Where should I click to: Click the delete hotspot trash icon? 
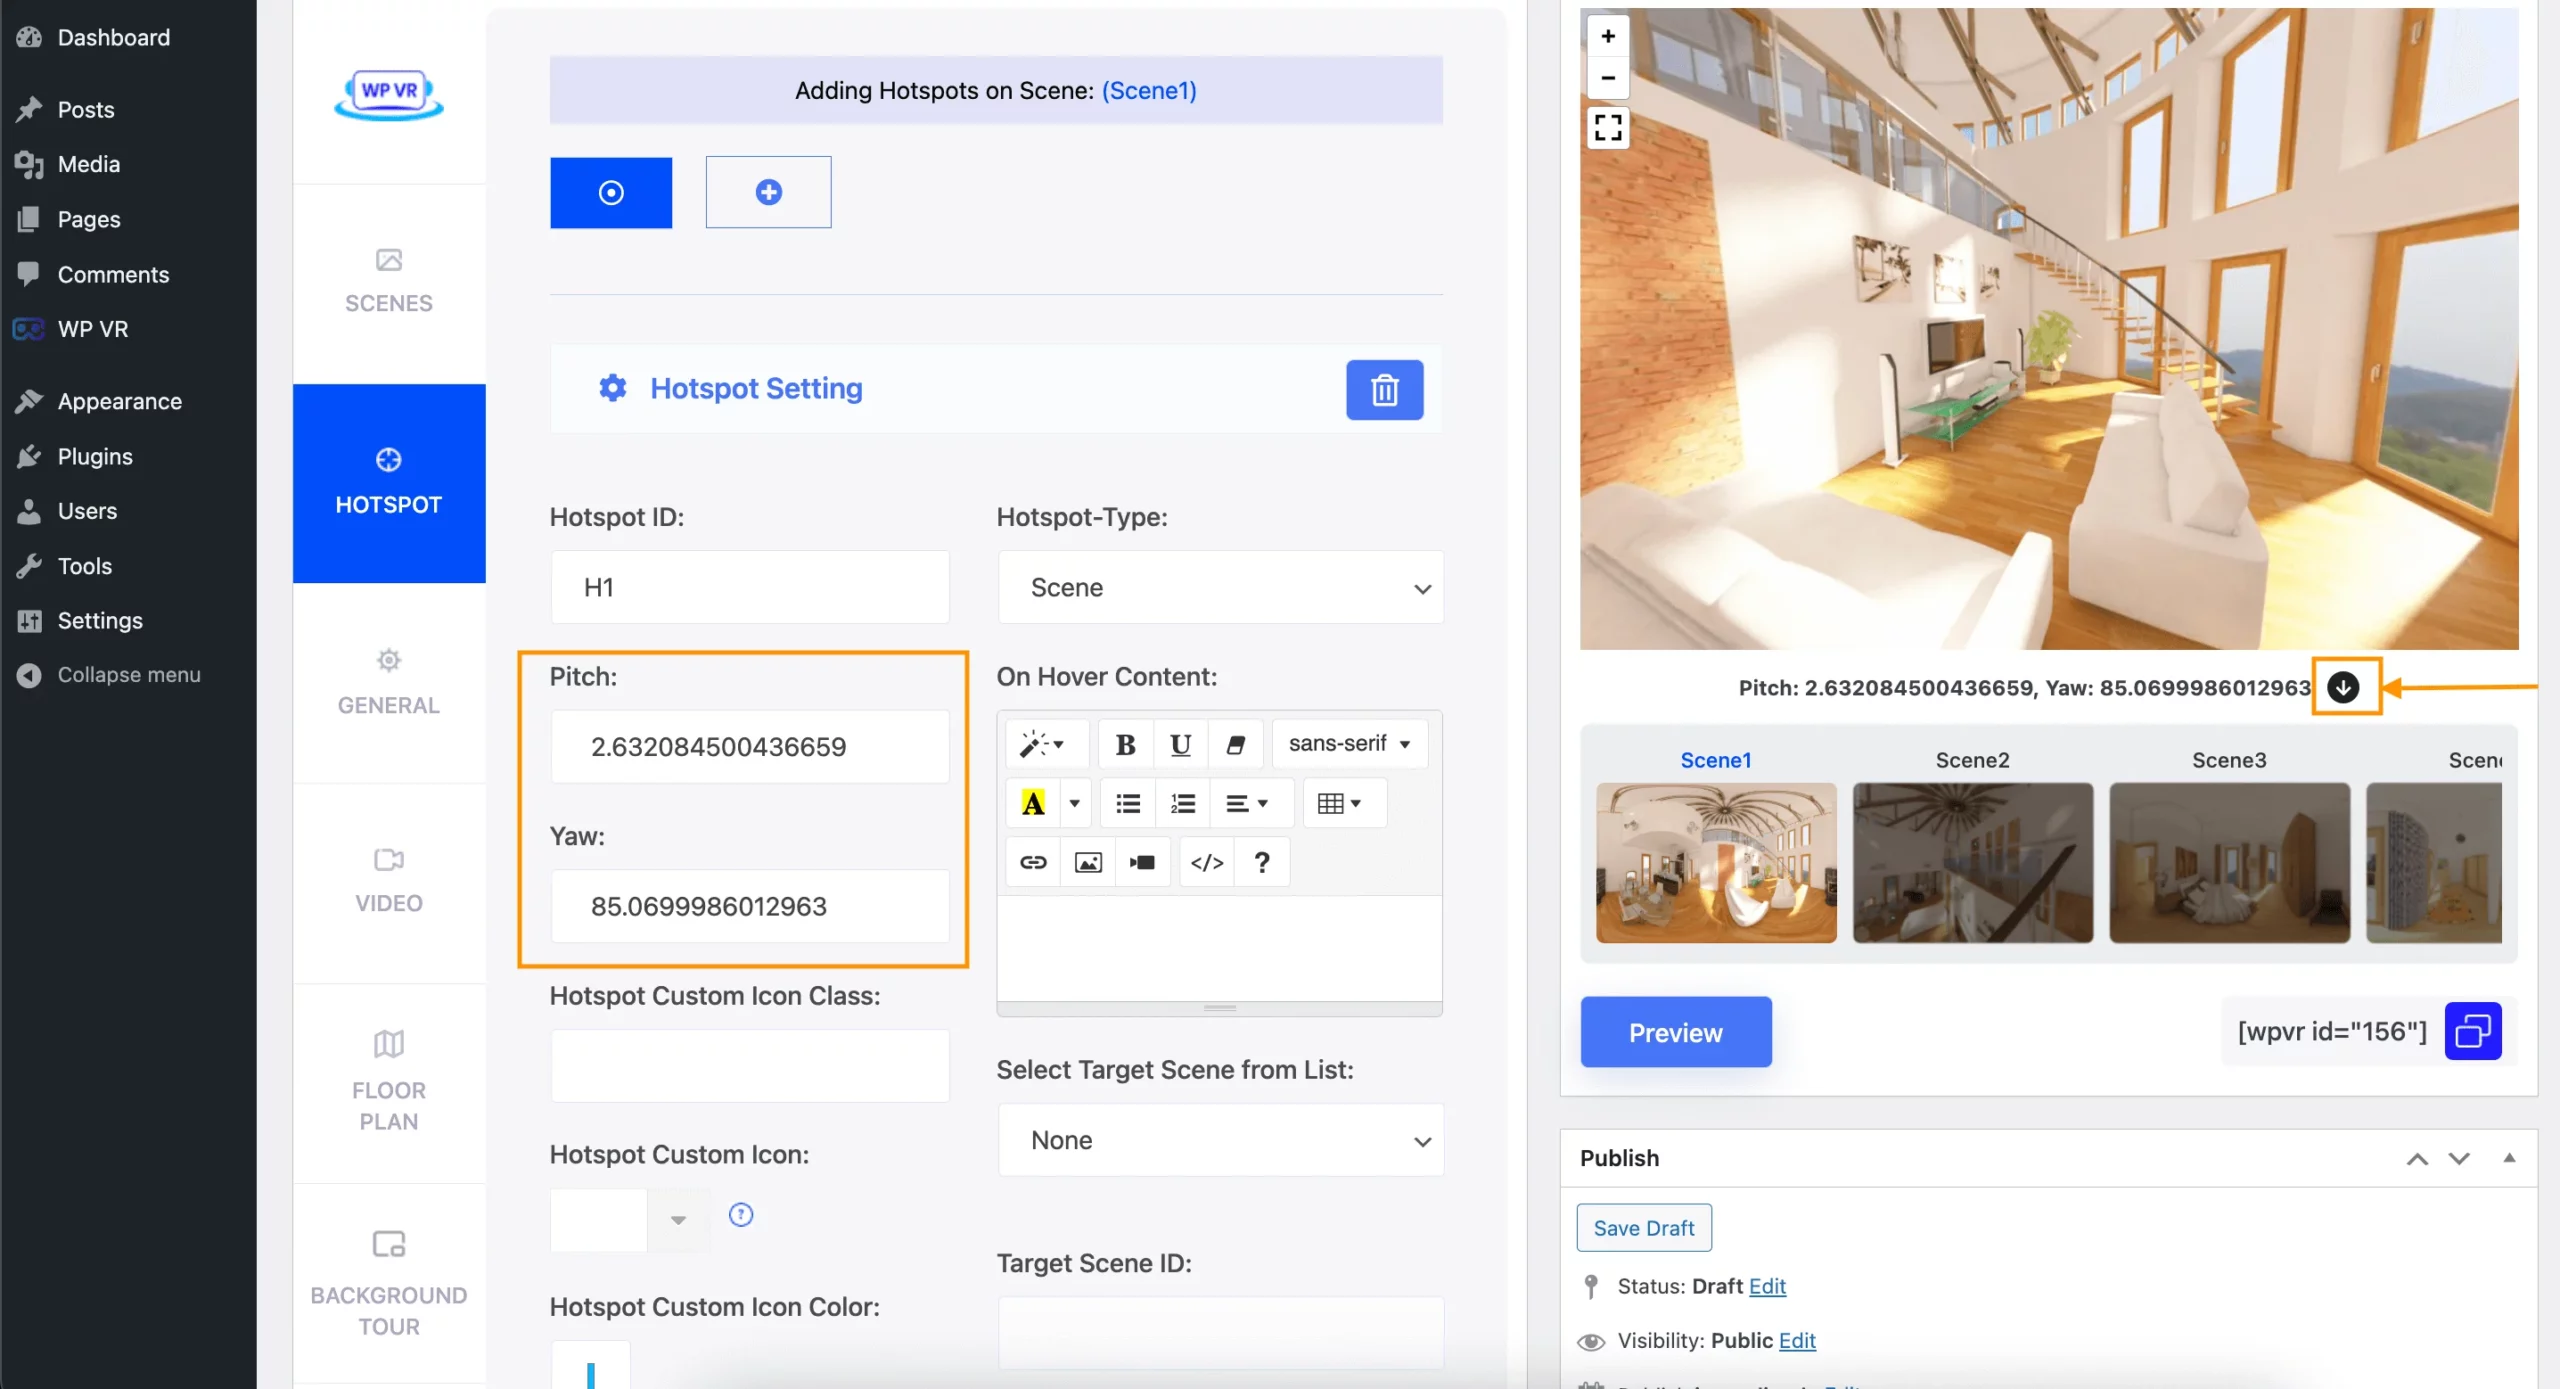(x=1385, y=390)
